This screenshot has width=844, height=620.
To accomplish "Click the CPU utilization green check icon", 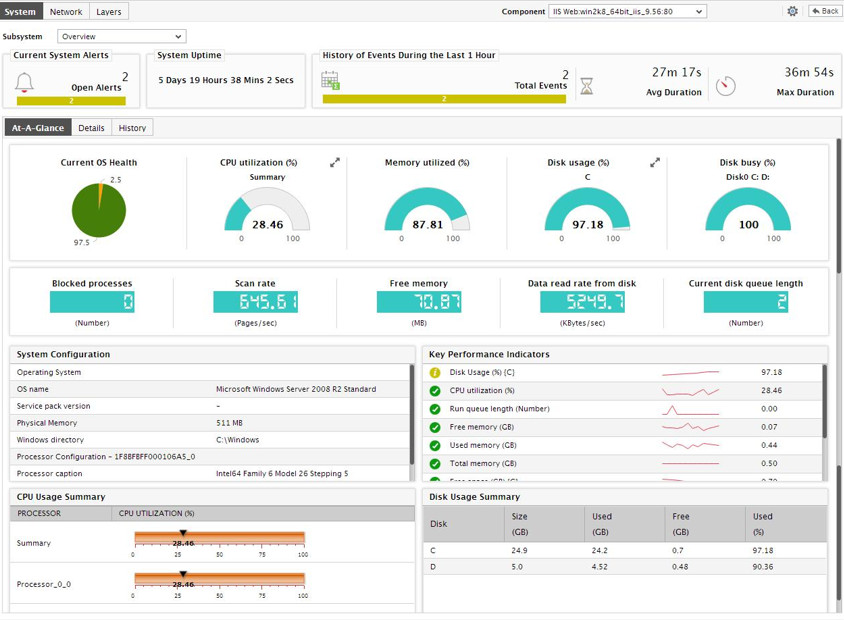I will (x=435, y=391).
